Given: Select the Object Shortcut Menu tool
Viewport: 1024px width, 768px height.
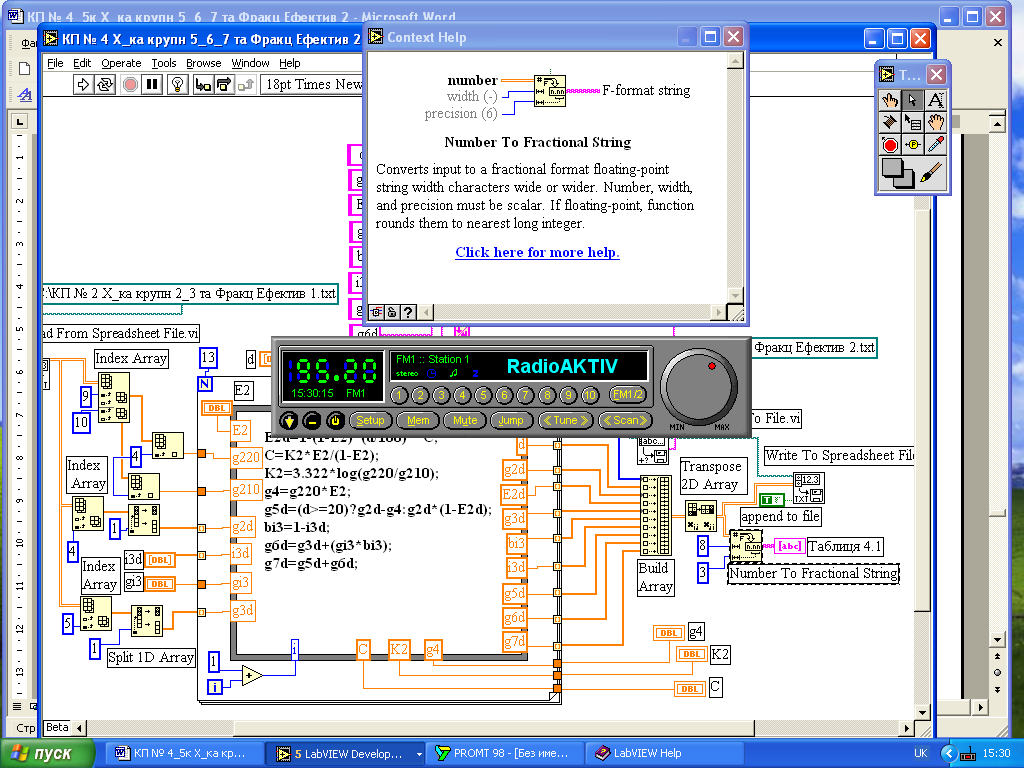Looking at the screenshot, I should pyautogui.click(x=912, y=122).
